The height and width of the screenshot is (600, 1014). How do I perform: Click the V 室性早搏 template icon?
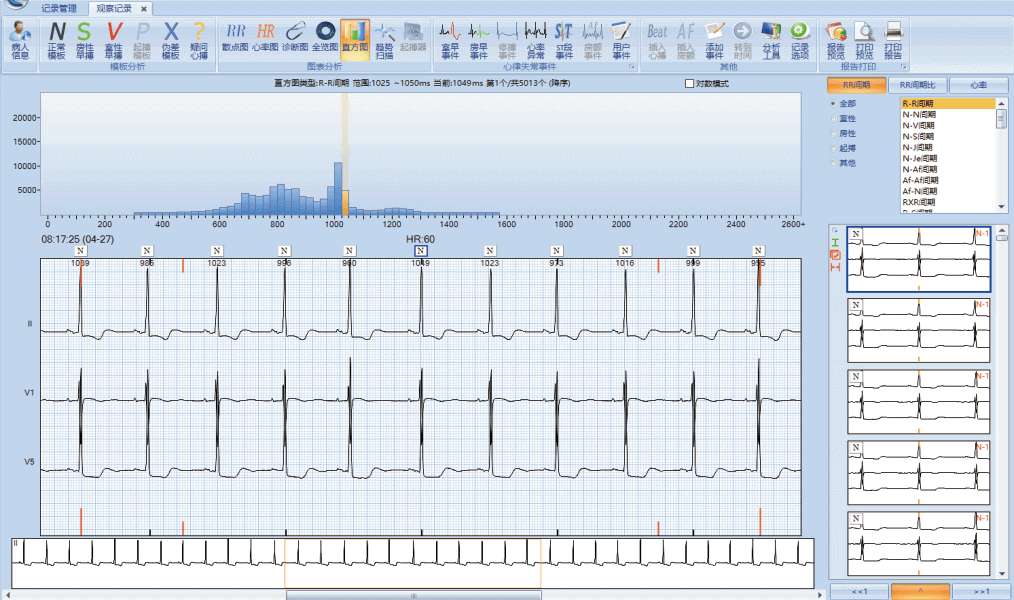tap(114, 40)
